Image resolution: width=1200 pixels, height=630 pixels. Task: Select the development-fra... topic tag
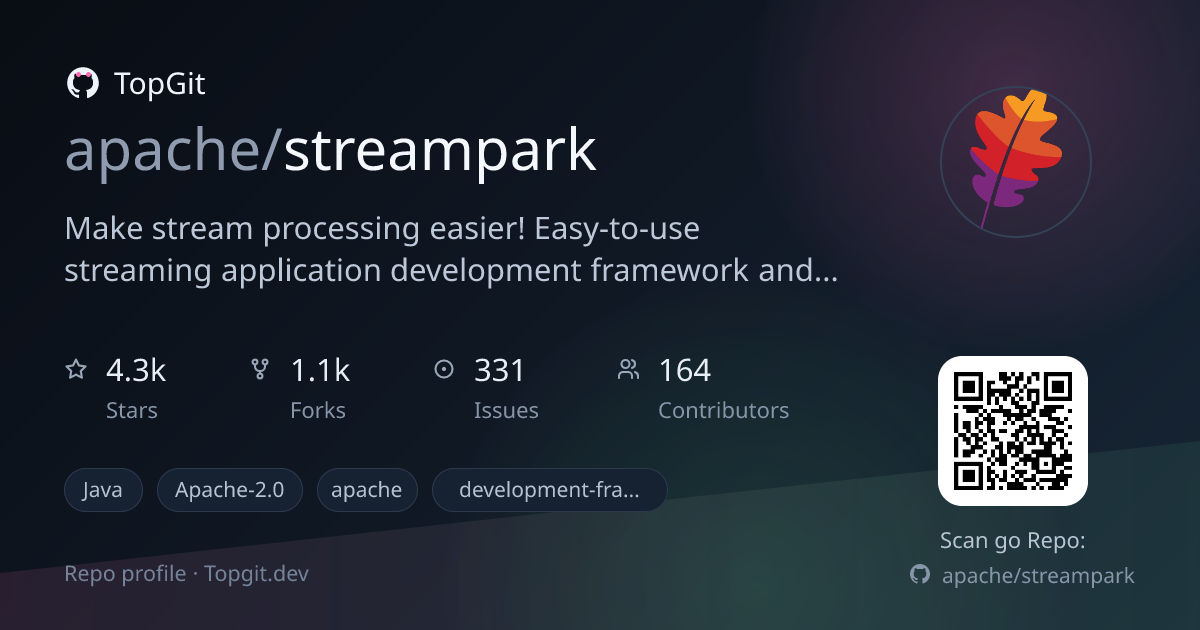tap(549, 490)
